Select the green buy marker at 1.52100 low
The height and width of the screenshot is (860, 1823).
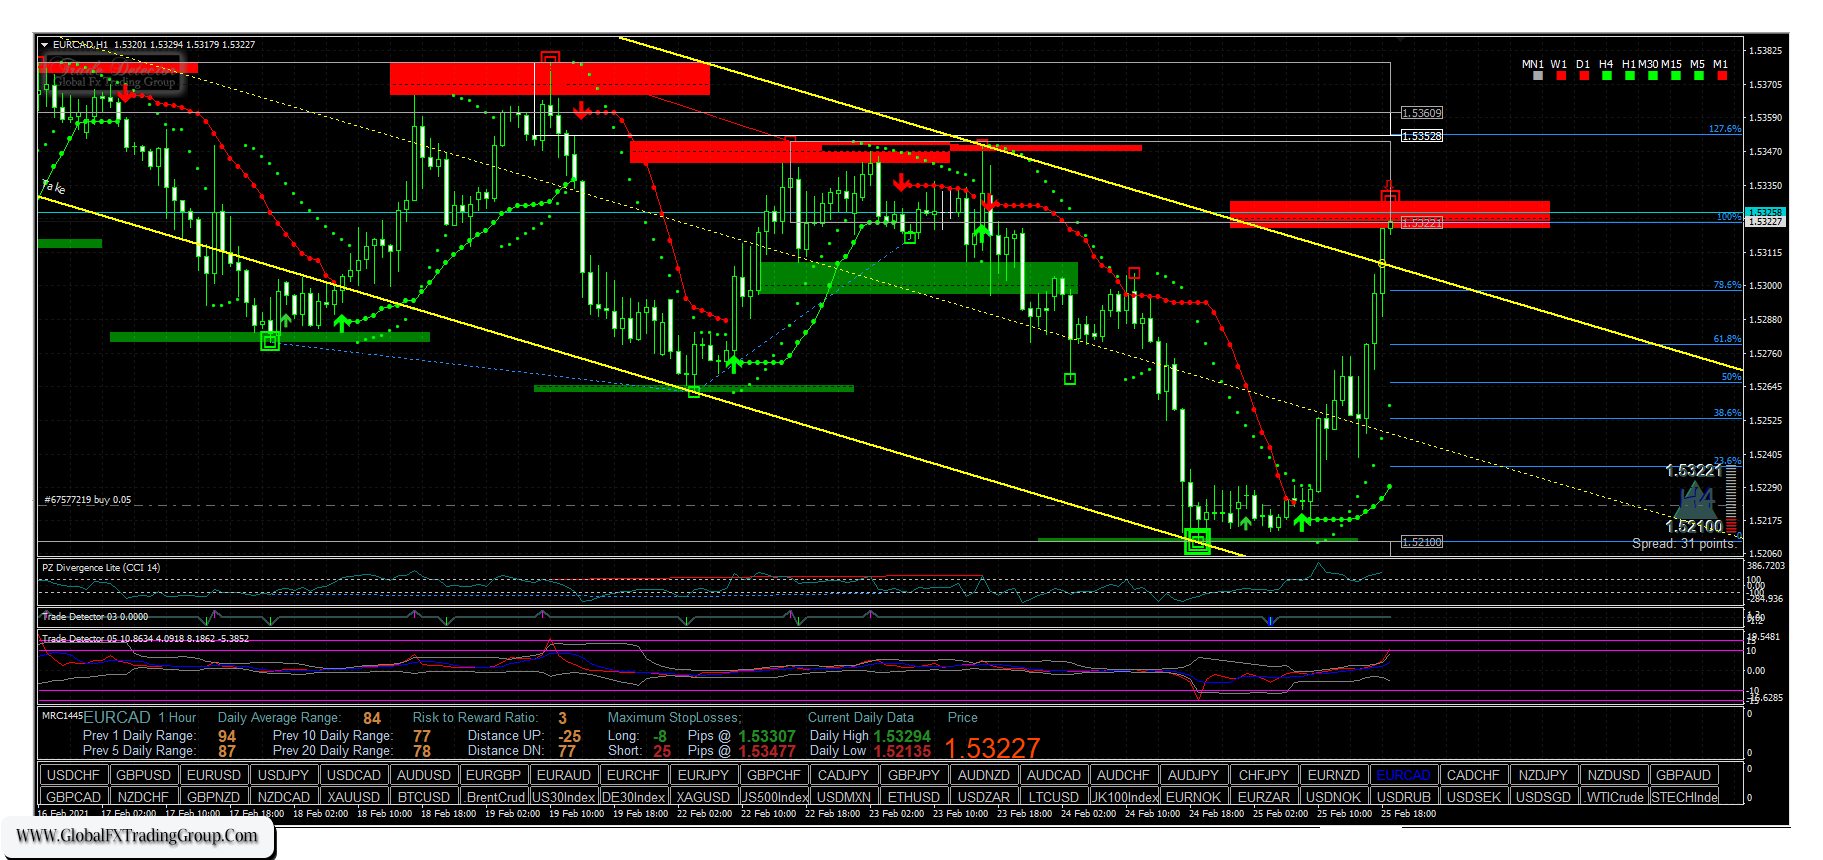coord(1197,542)
